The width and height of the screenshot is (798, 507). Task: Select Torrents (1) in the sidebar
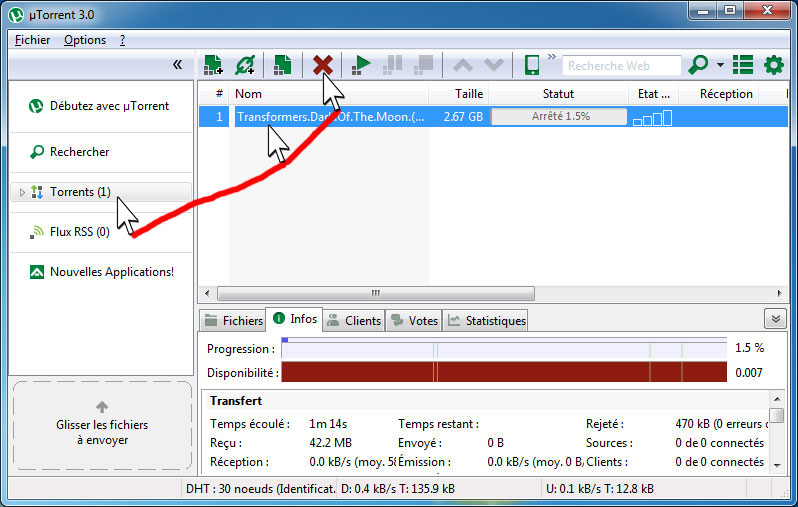100,192
